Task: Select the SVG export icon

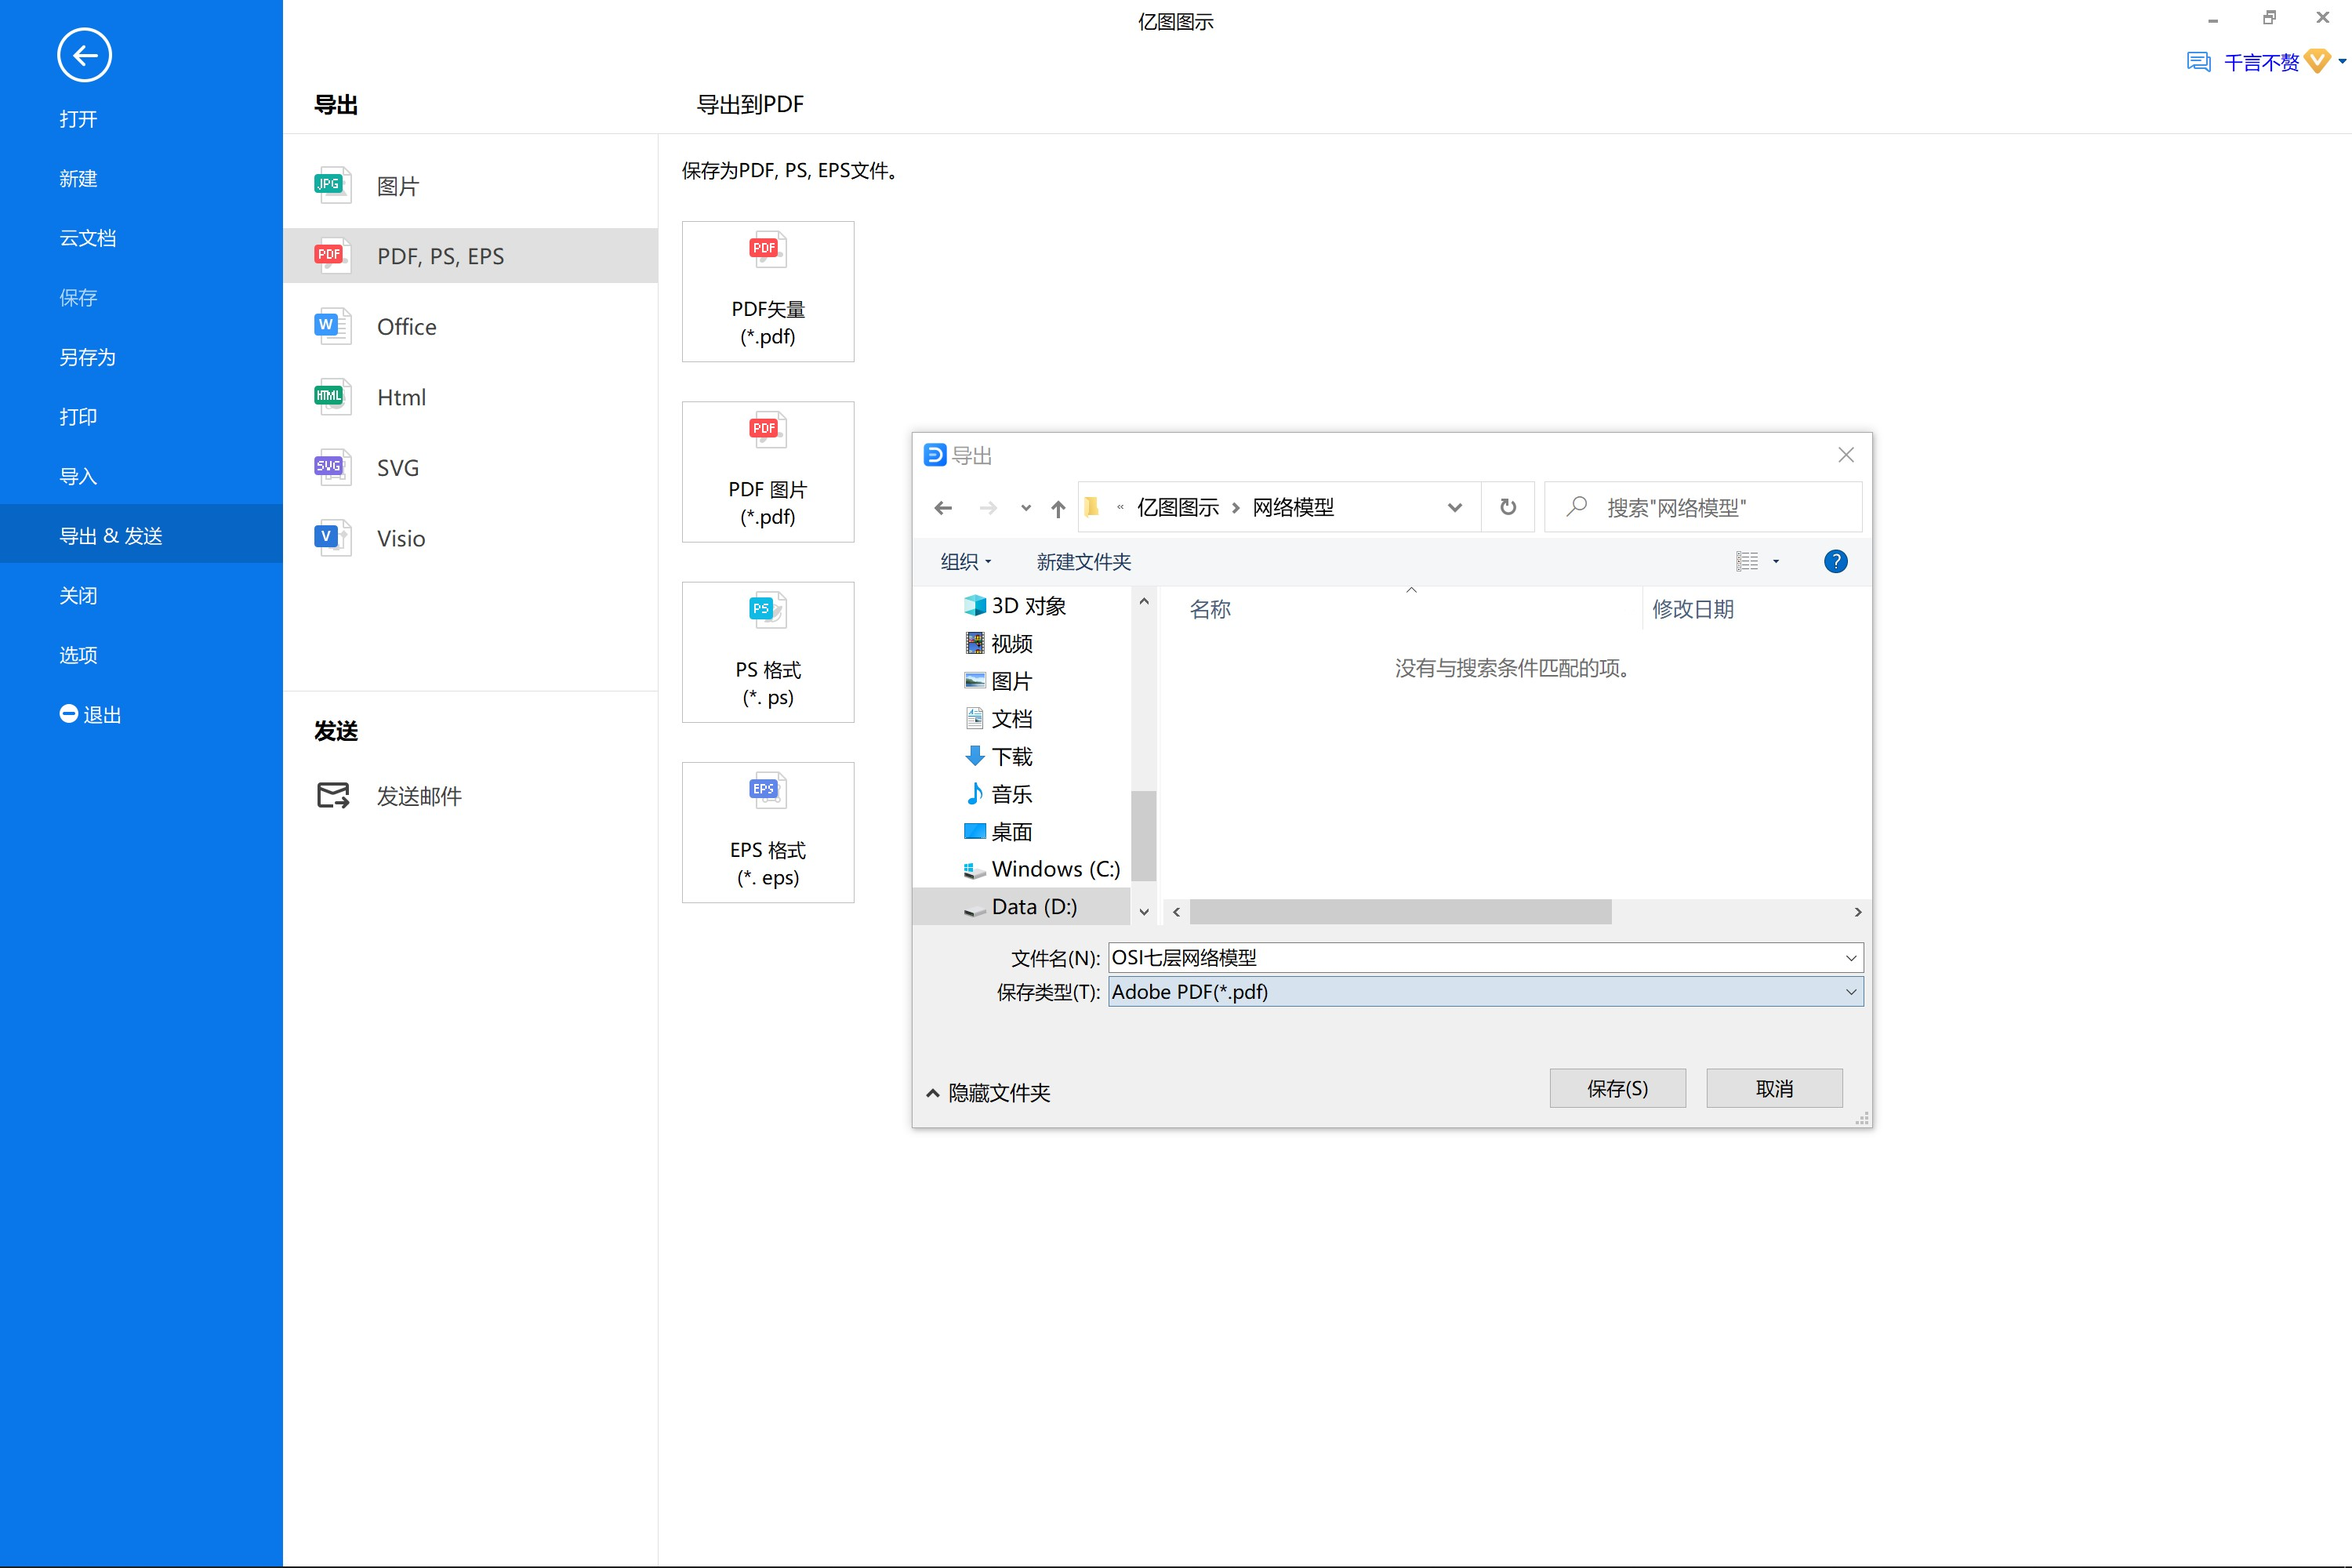Action: pos(332,467)
